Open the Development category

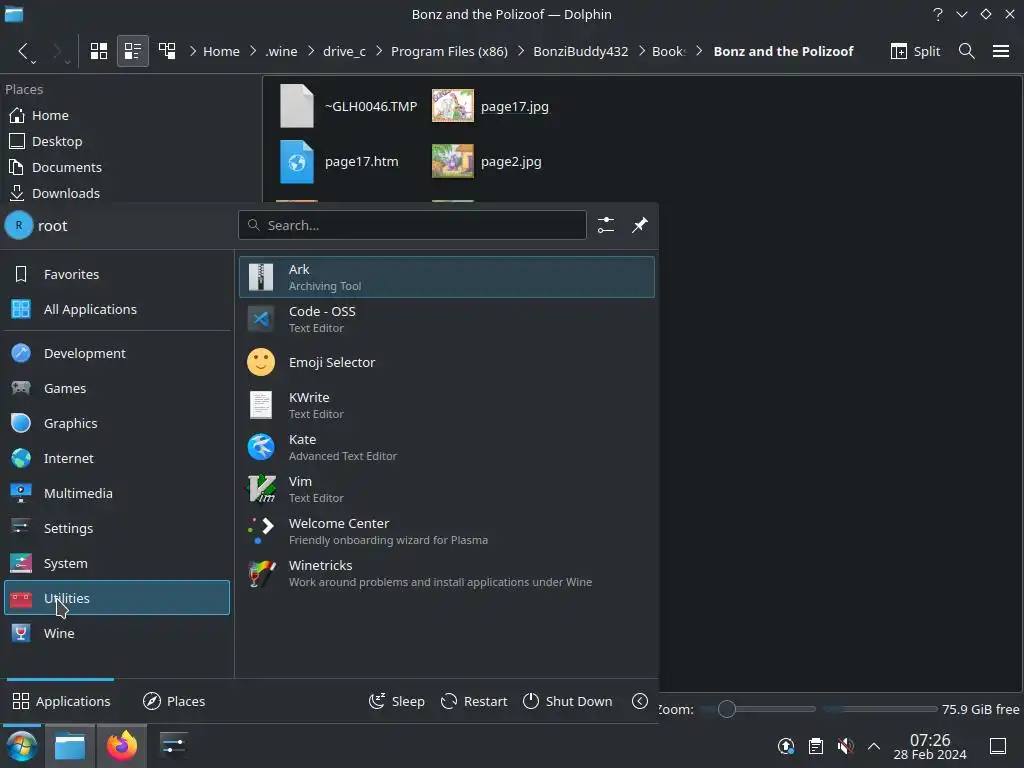pyautogui.click(x=117, y=353)
